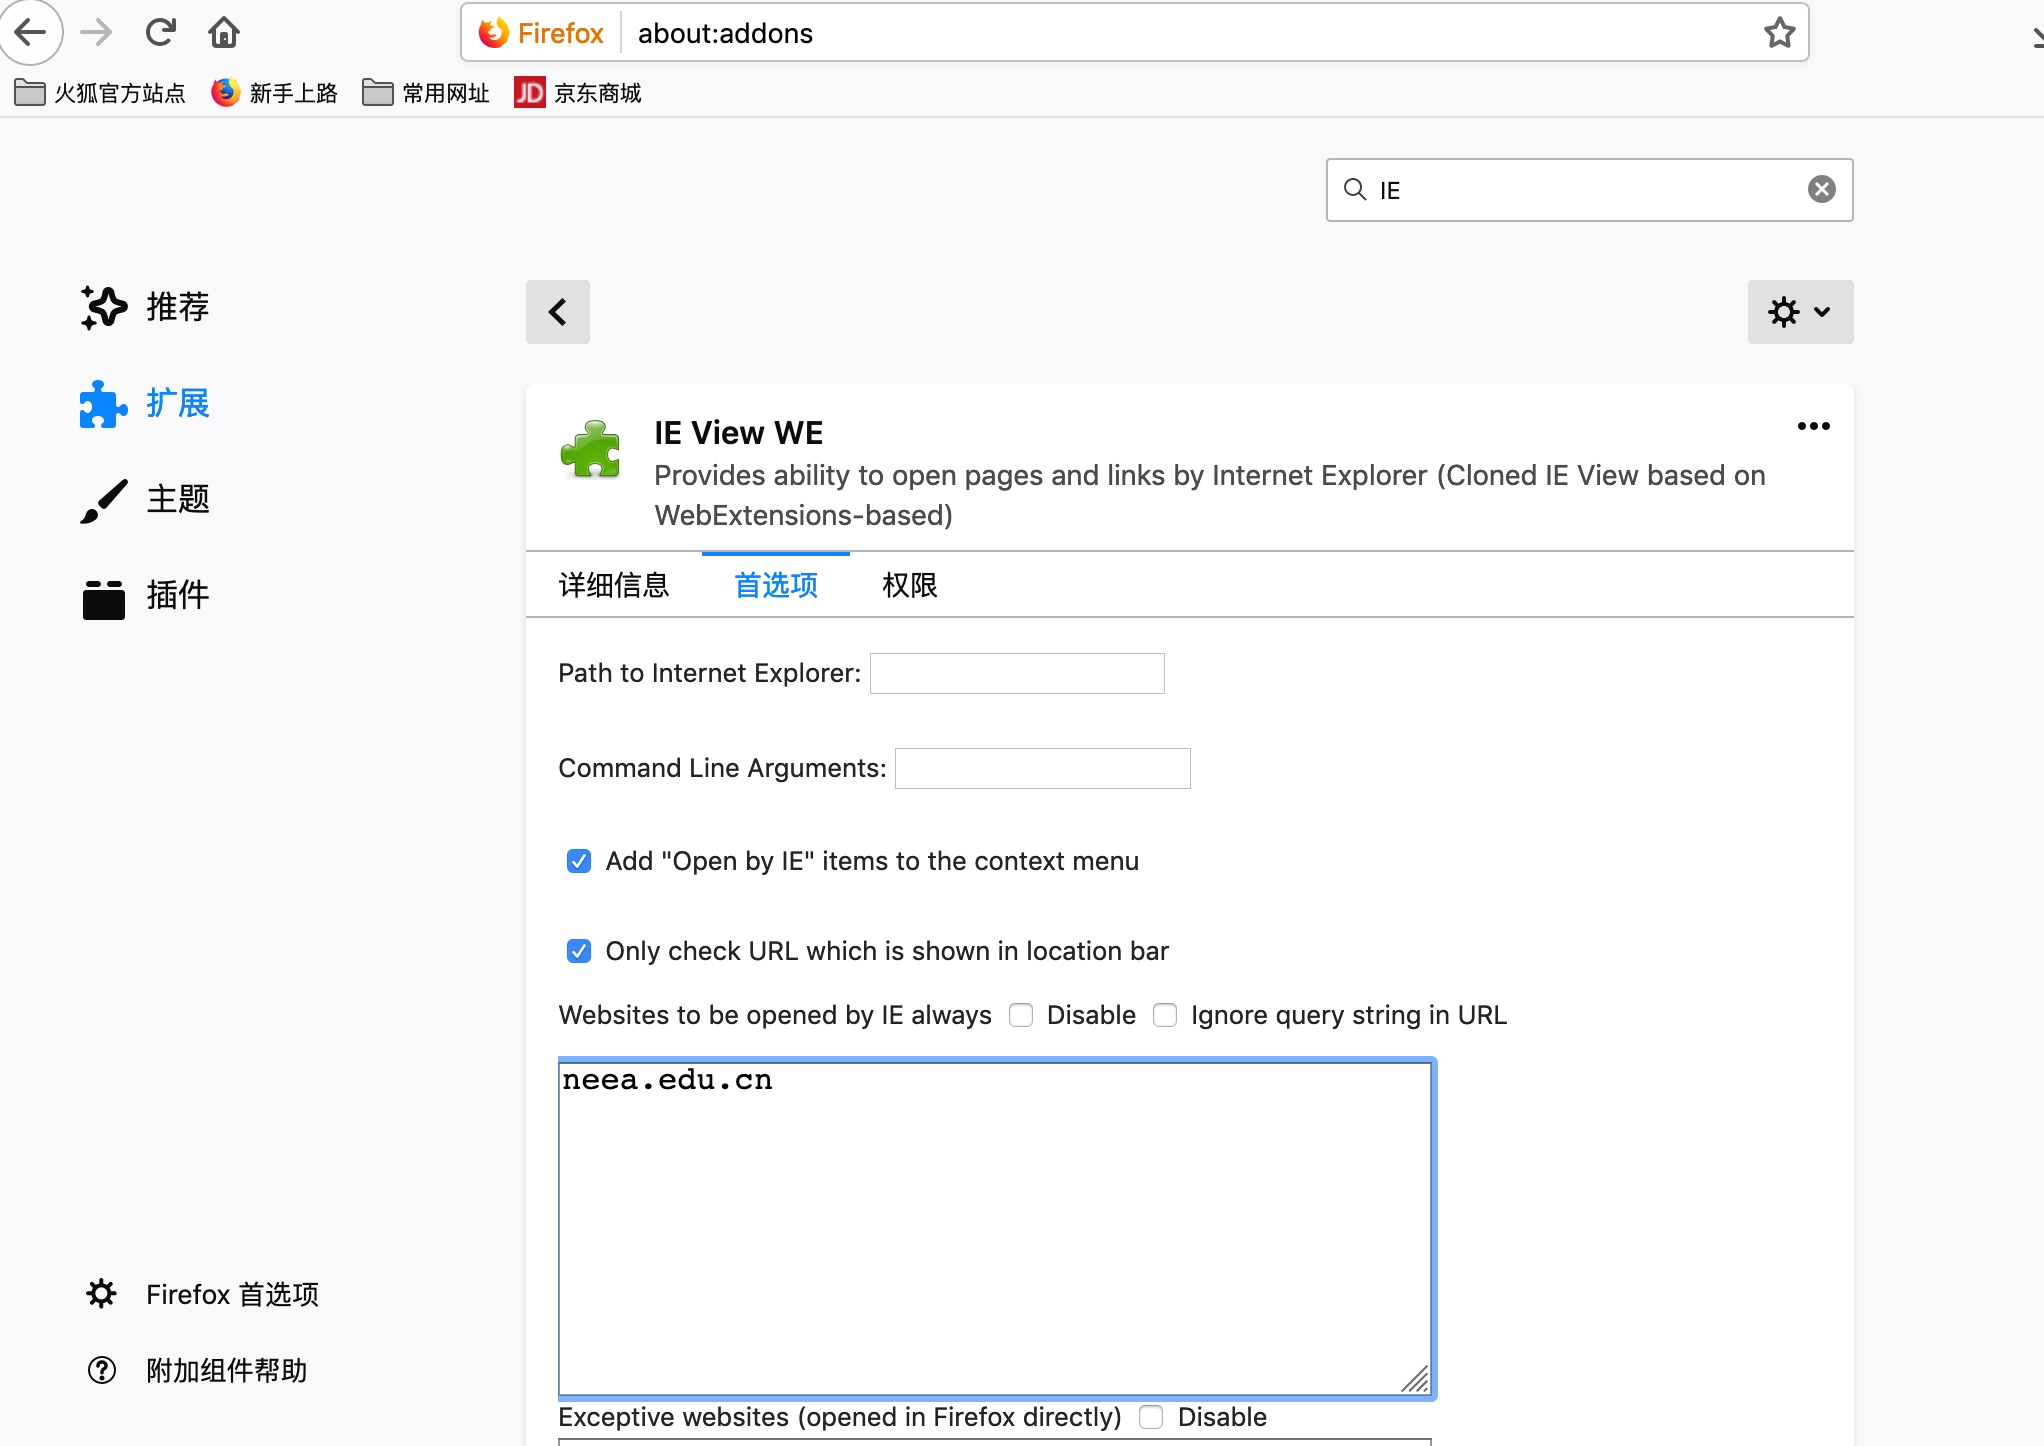Open Firefox 首选项 preferences
This screenshot has width=2044, height=1446.
coord(203,1294)
